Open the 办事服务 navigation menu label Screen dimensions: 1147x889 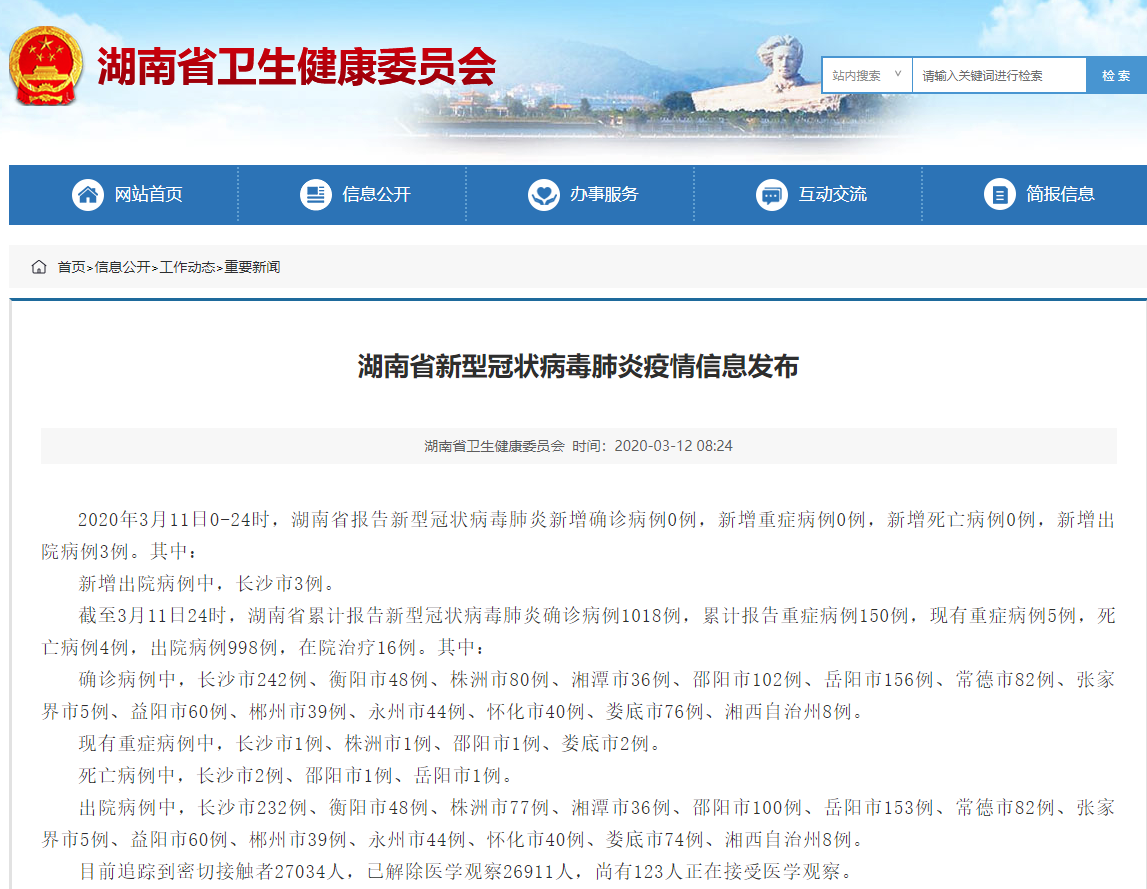604,194
